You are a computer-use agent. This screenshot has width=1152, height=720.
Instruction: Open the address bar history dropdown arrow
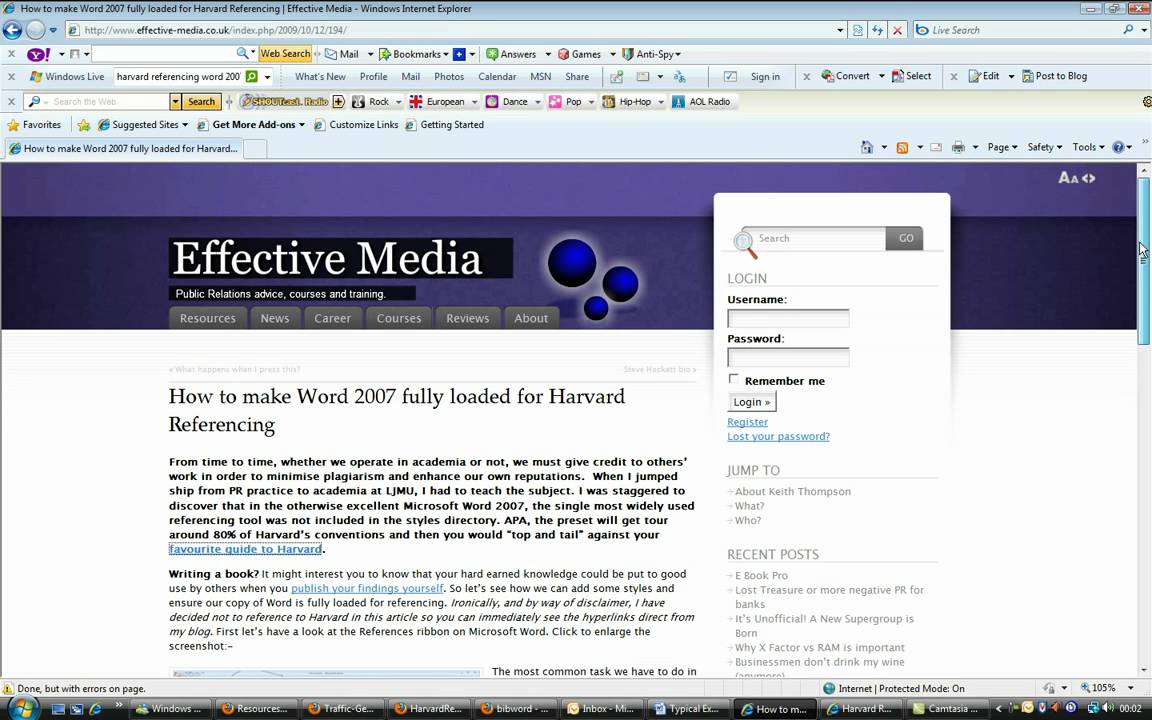point(840,30)
